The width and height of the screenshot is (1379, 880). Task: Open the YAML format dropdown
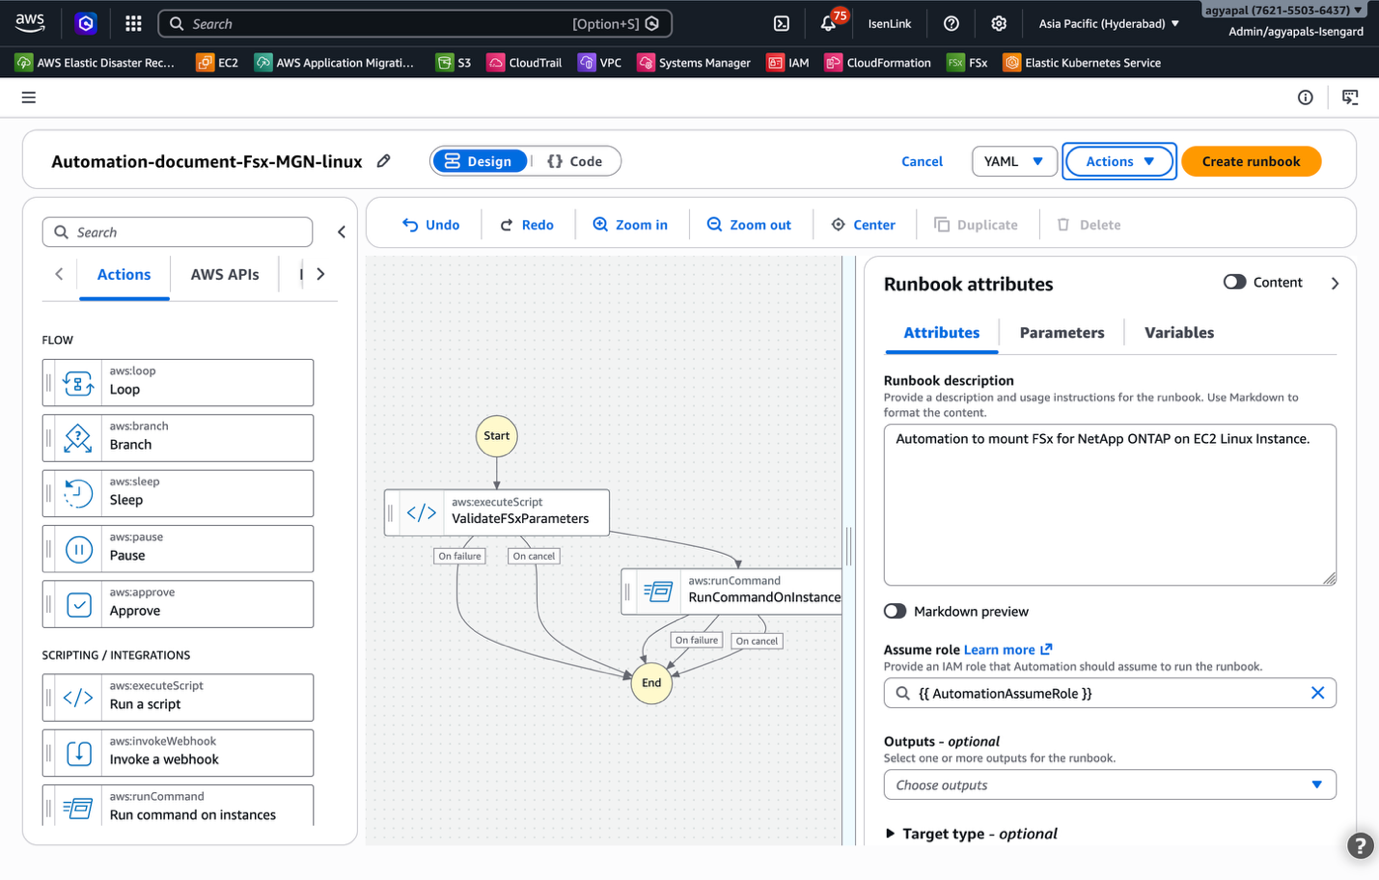pyautogui.click(x=1014, y=161)
